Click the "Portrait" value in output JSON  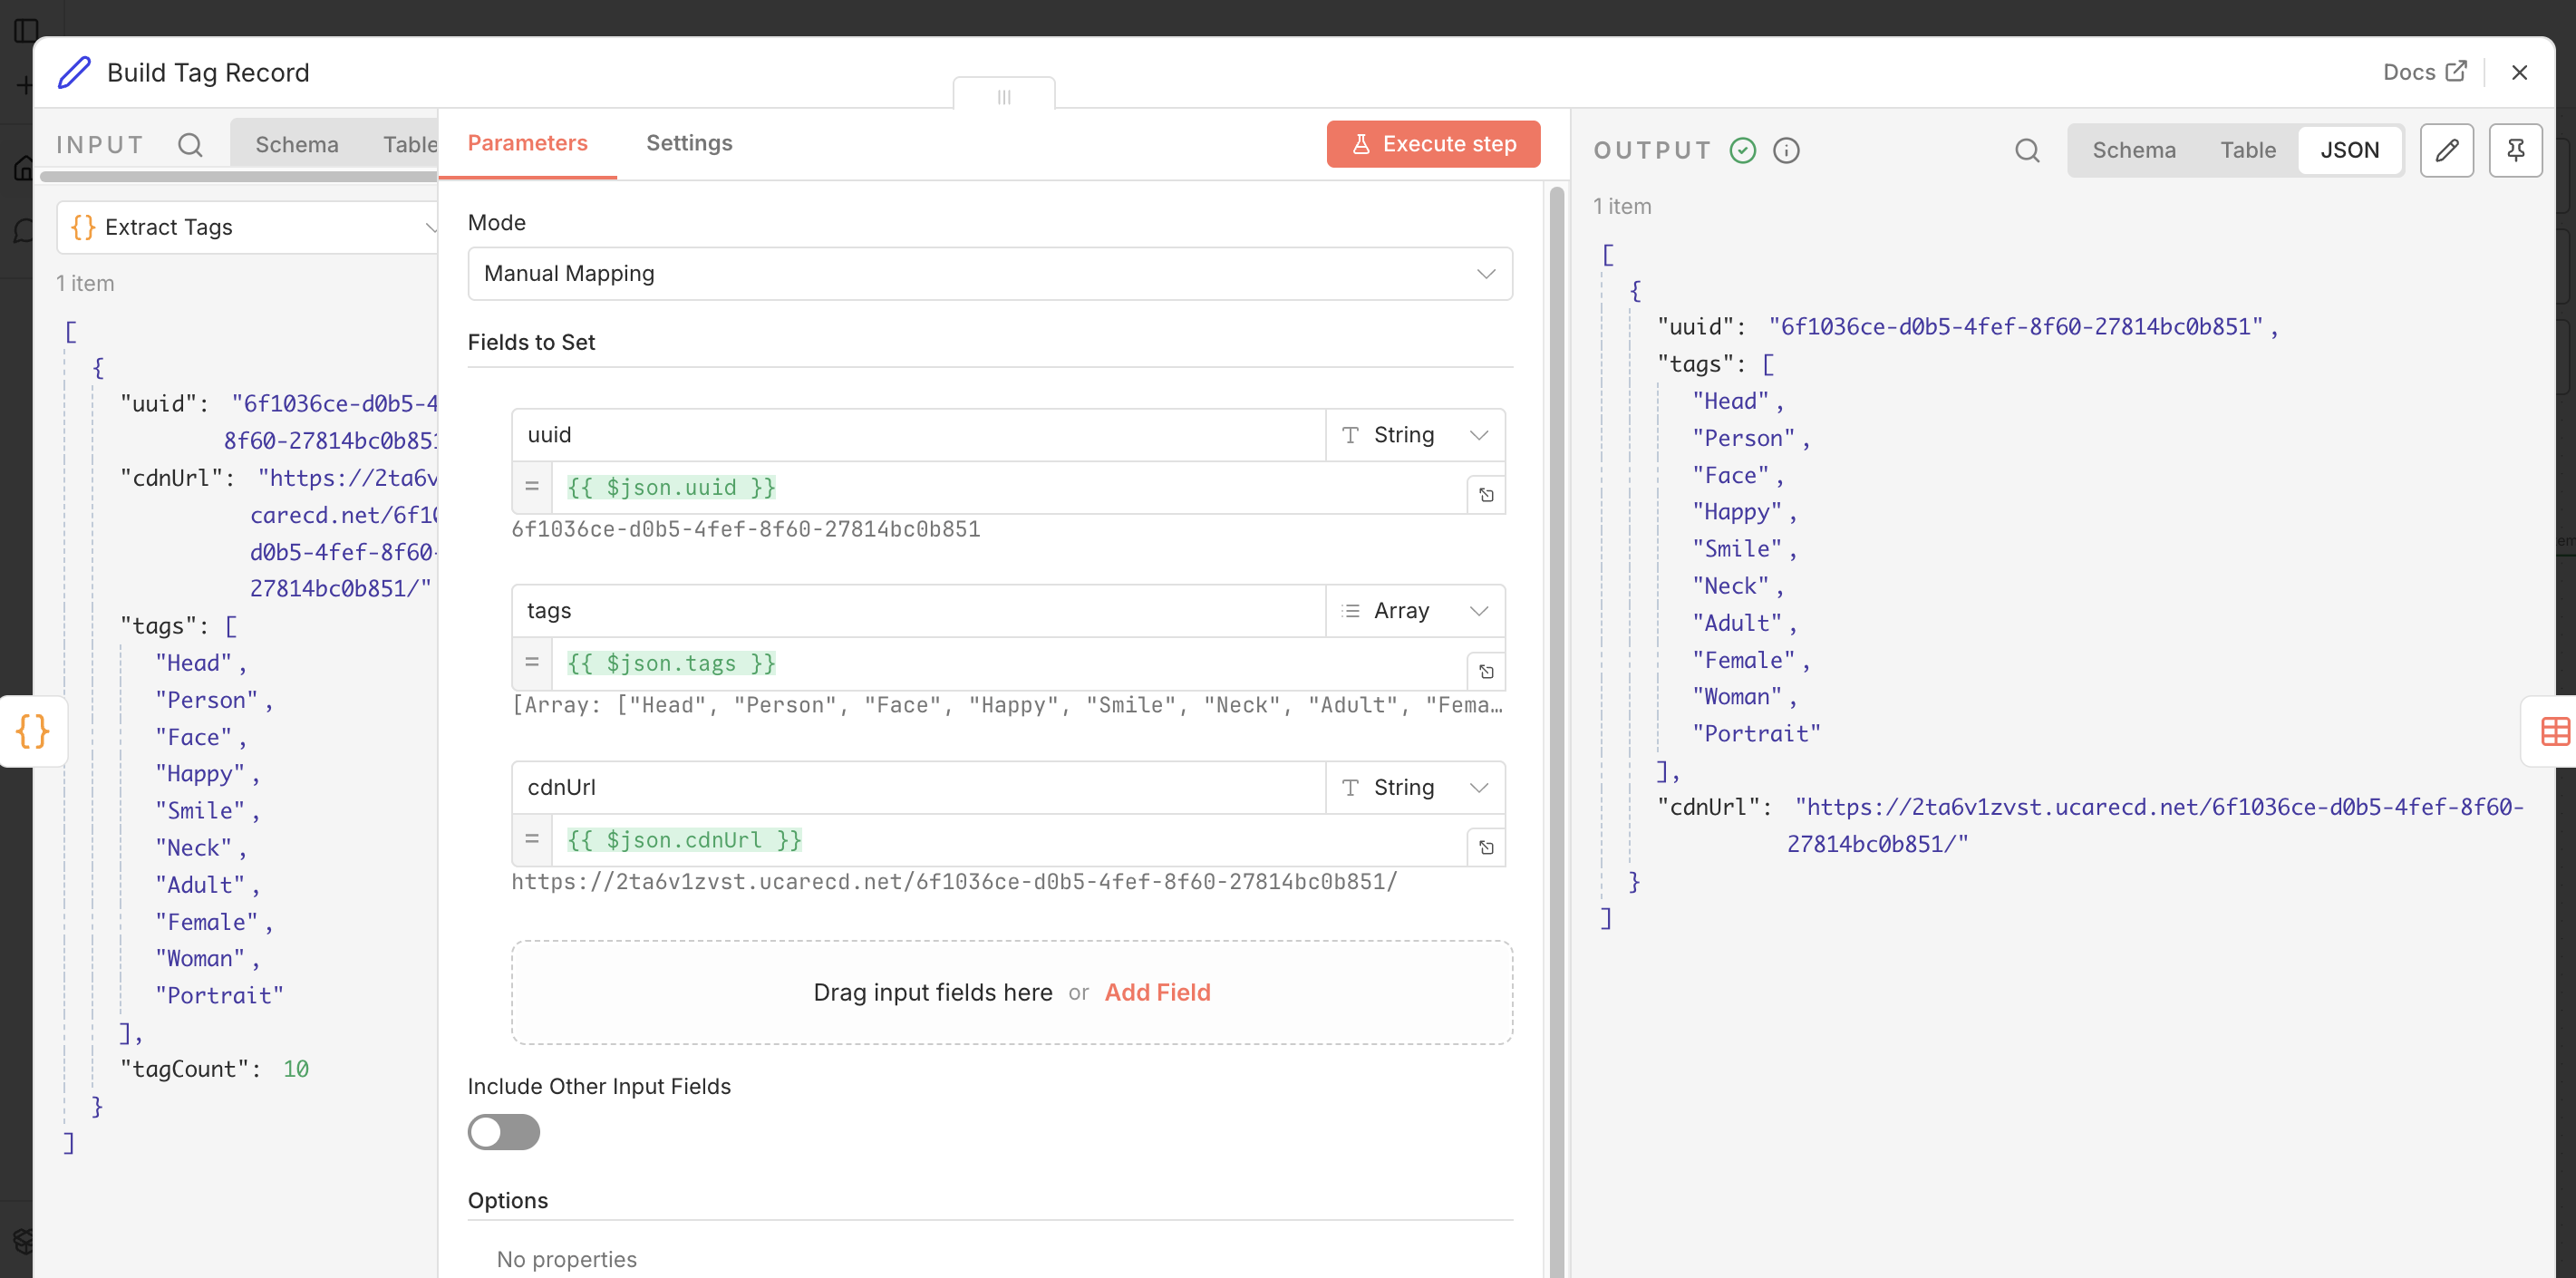[1756, 734]
